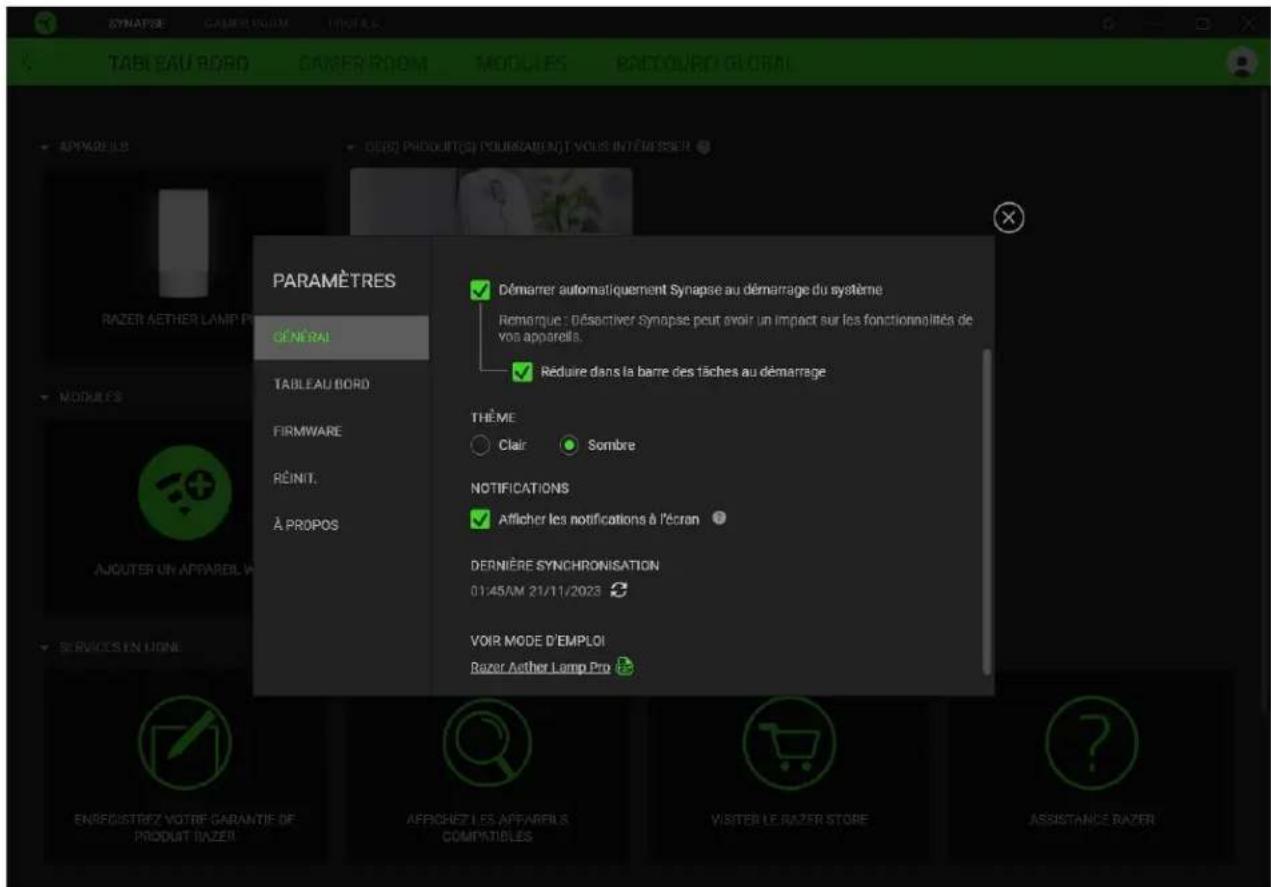The width and height of the screenshot is (1271, 887).
Task: Click the help icon beside the notifications option
Action: pos(719,518)
